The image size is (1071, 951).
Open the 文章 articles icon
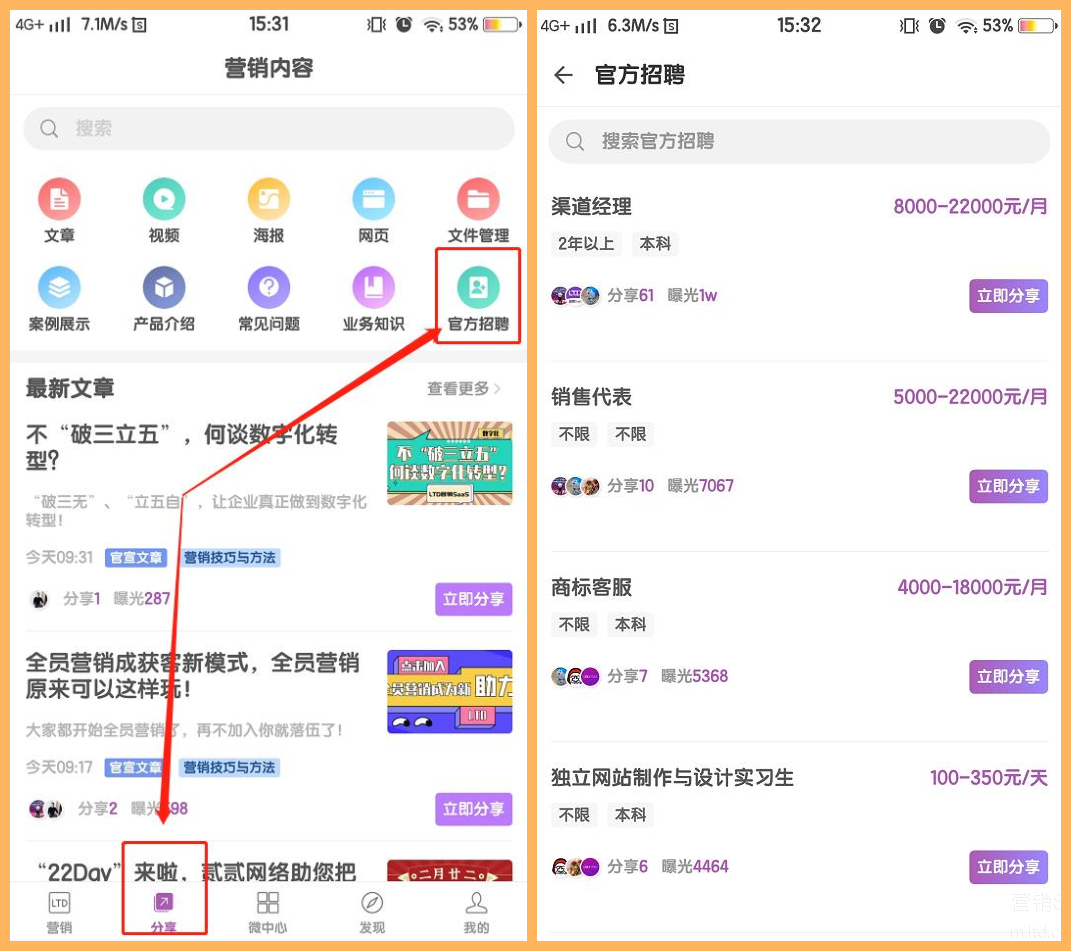(x=59, y=201)
